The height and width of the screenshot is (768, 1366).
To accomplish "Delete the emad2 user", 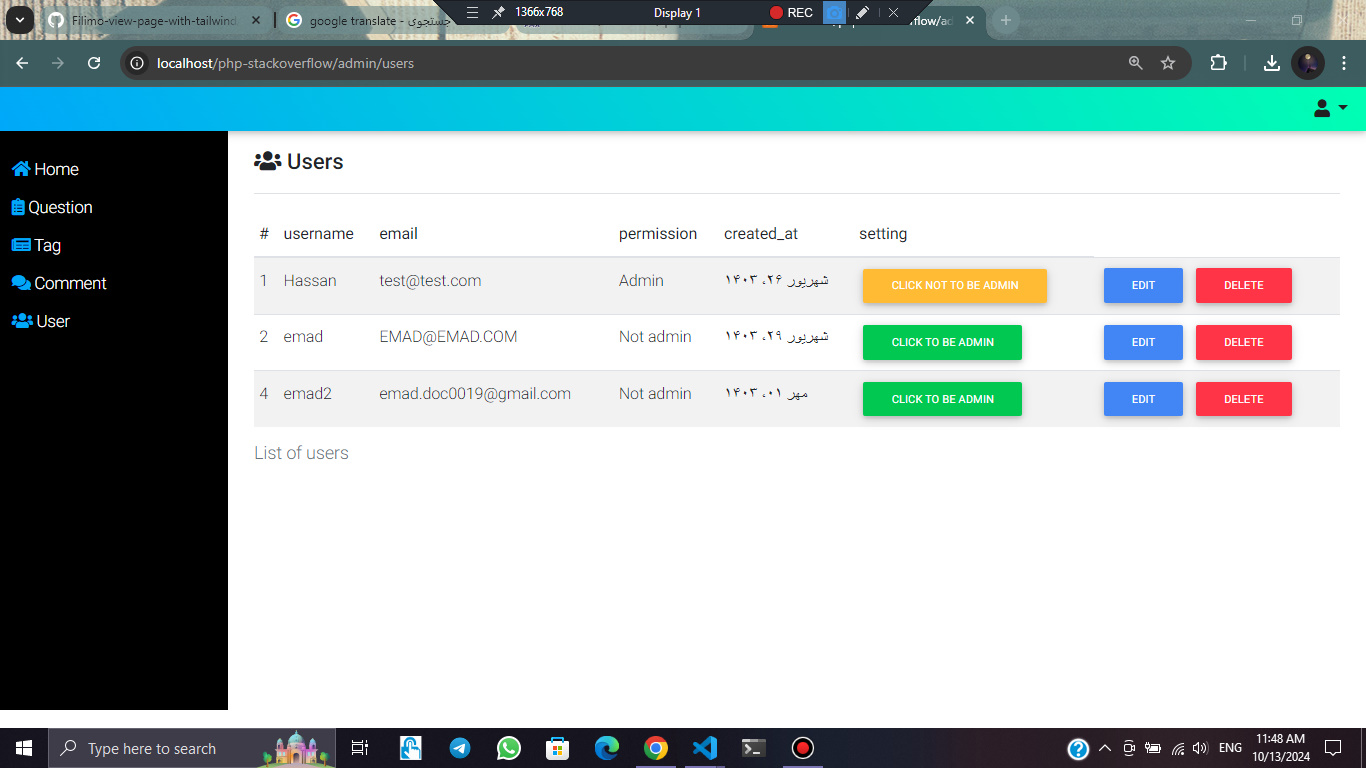I will (1244, 399).
